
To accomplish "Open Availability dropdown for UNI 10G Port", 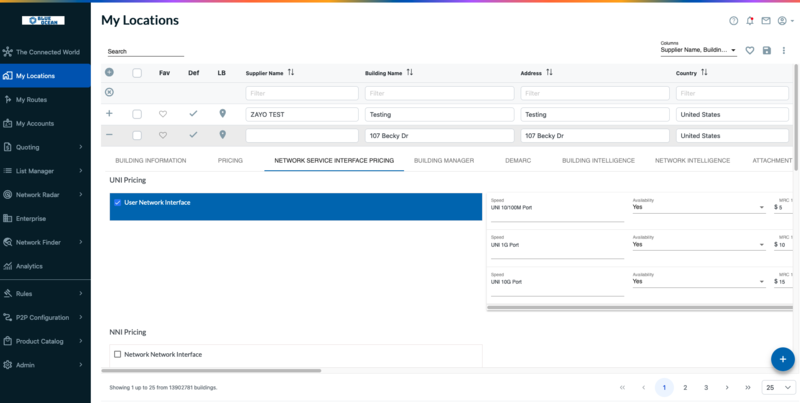I will click(x=699, y=281).
